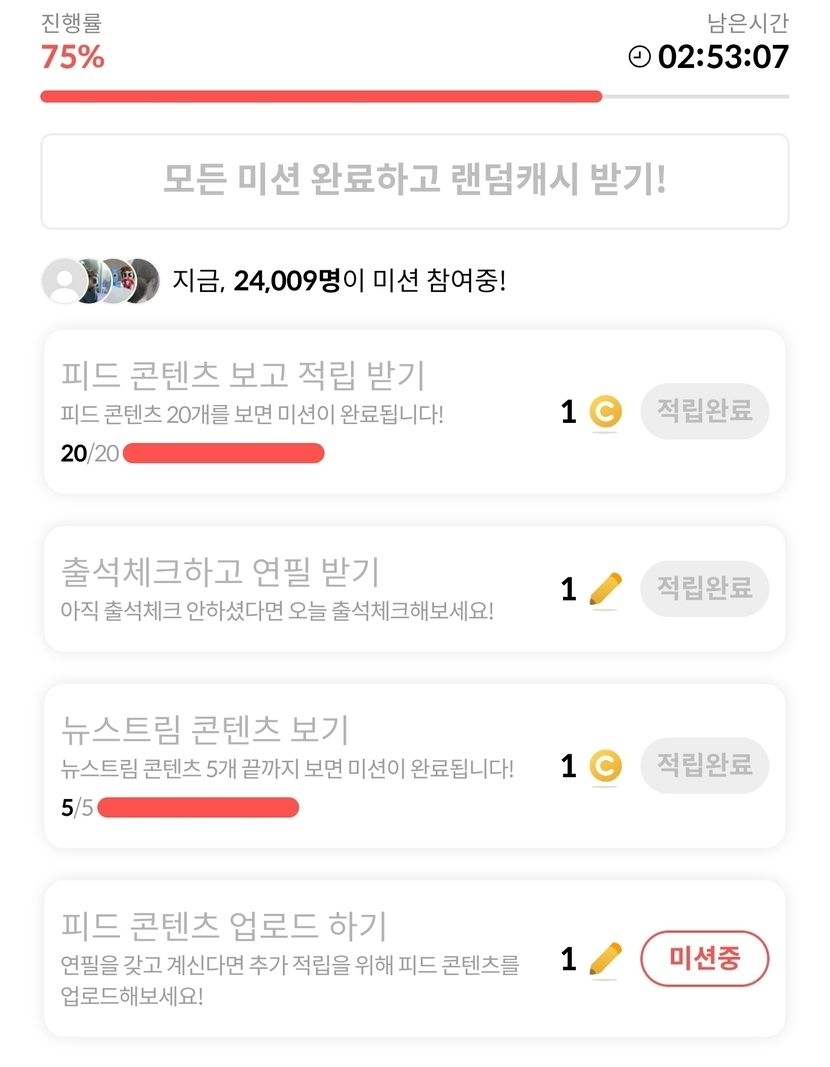
Task: Click the 5/5 newsstream progress bar
Action: point(198,808)
